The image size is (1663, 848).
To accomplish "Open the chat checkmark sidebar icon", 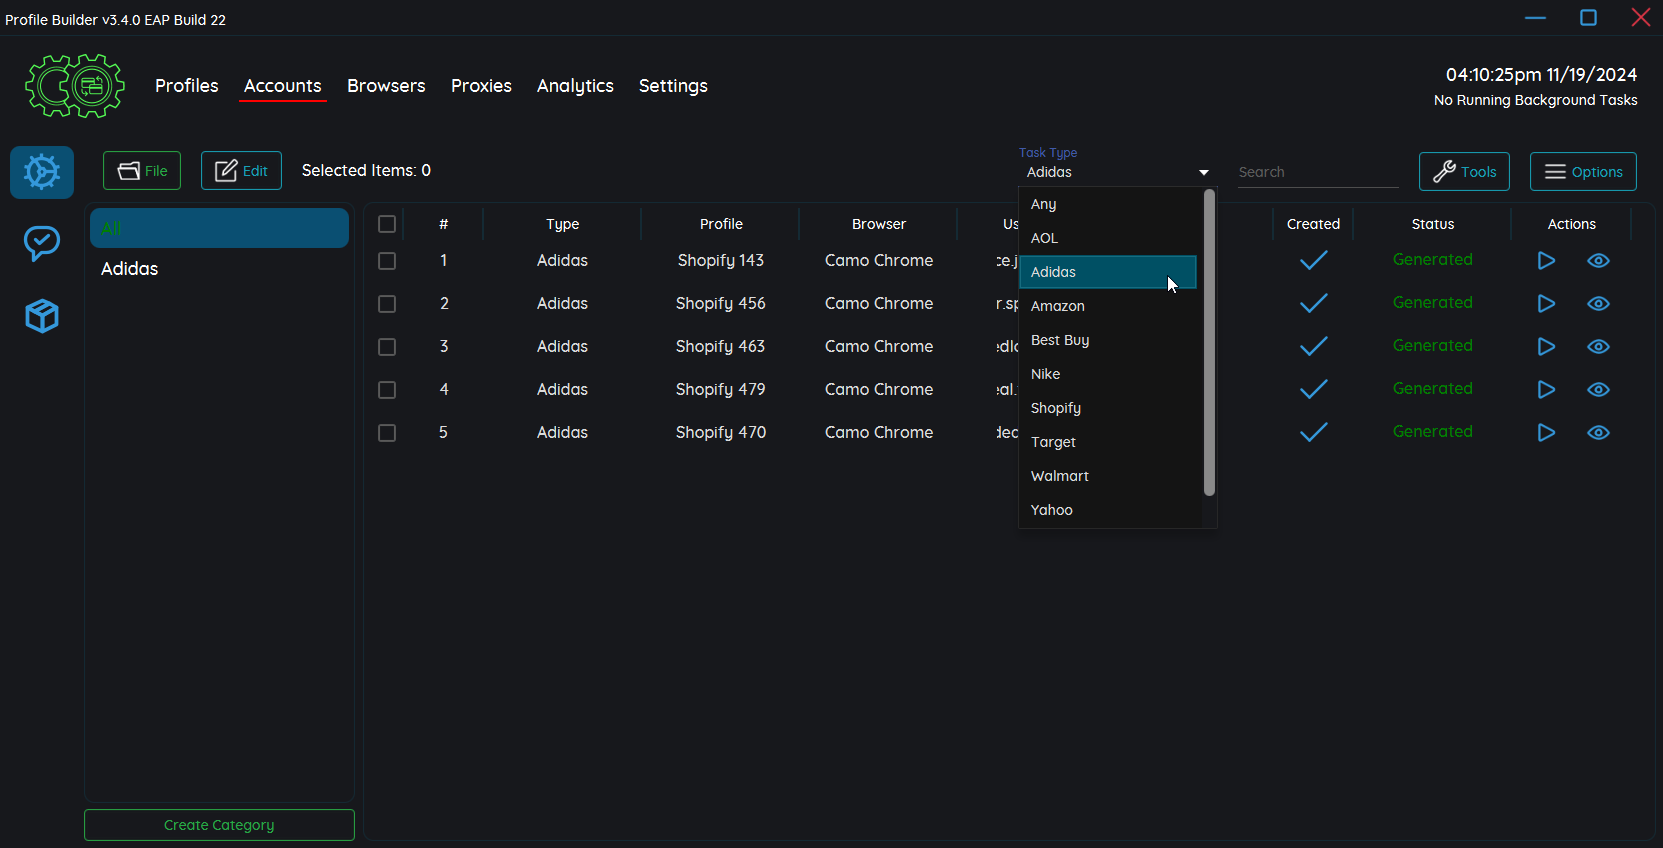I will click(42, 243).
